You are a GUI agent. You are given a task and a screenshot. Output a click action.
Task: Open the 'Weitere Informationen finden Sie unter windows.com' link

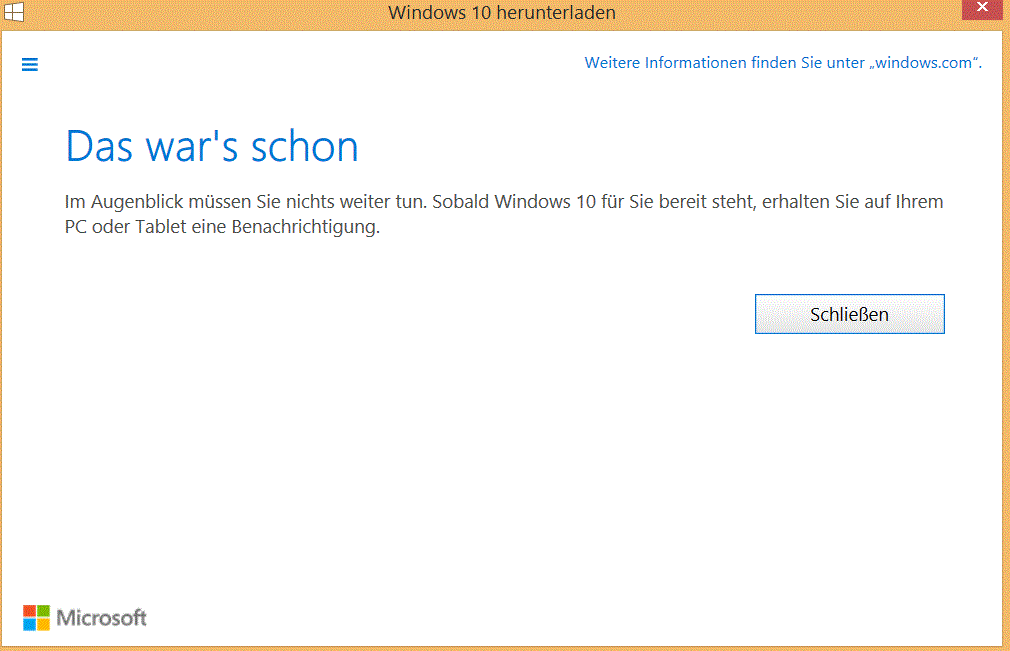coord(783,63)
